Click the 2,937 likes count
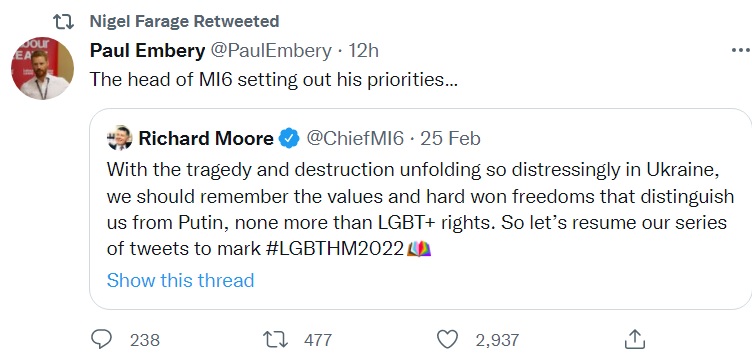 [497, 340]
